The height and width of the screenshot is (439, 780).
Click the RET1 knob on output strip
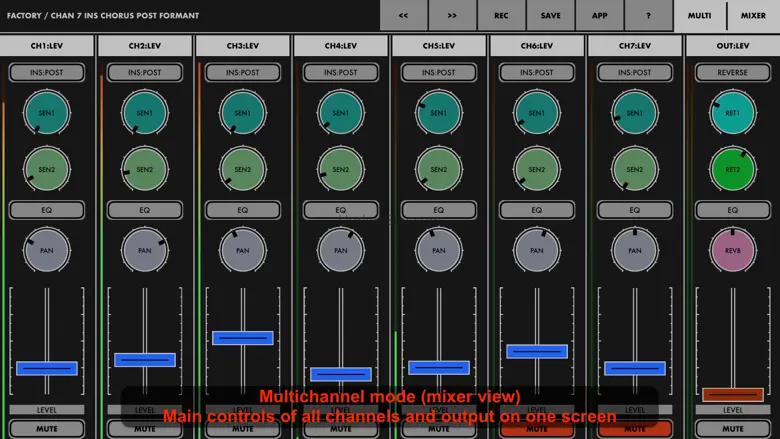pos(733,114)
